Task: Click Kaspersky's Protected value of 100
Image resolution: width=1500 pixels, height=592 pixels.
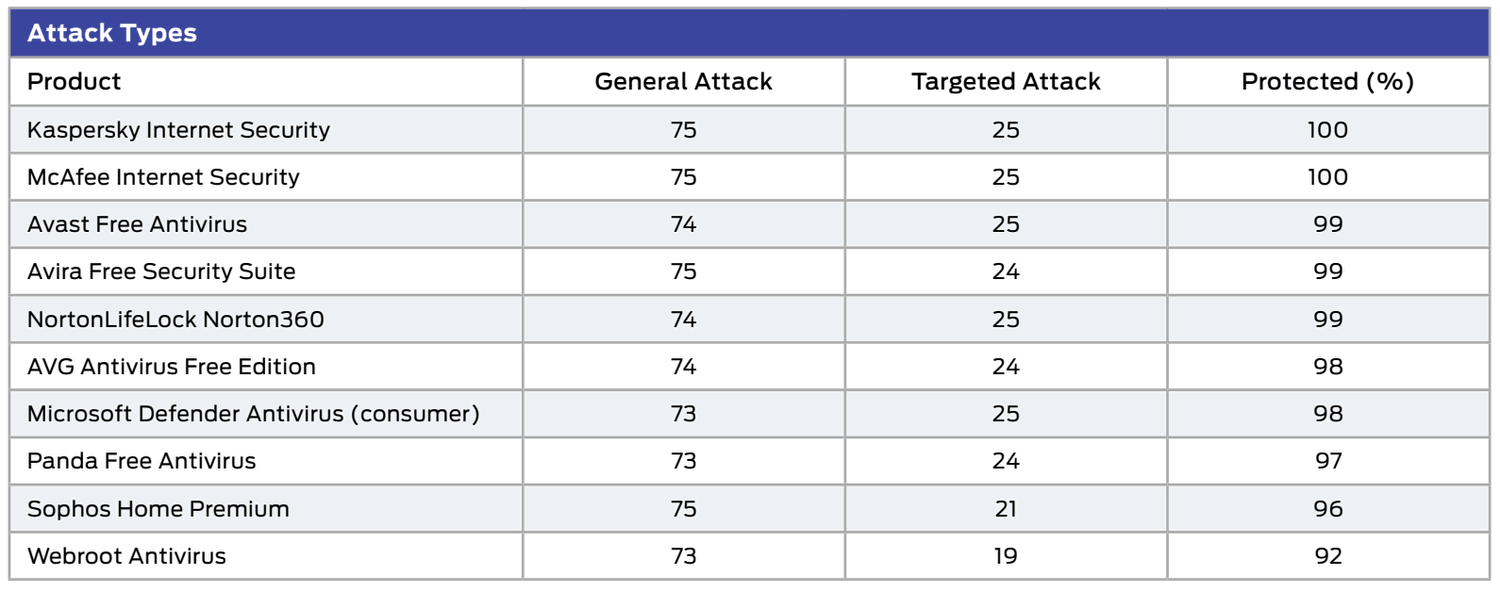Action: [x=1328, y=130]
